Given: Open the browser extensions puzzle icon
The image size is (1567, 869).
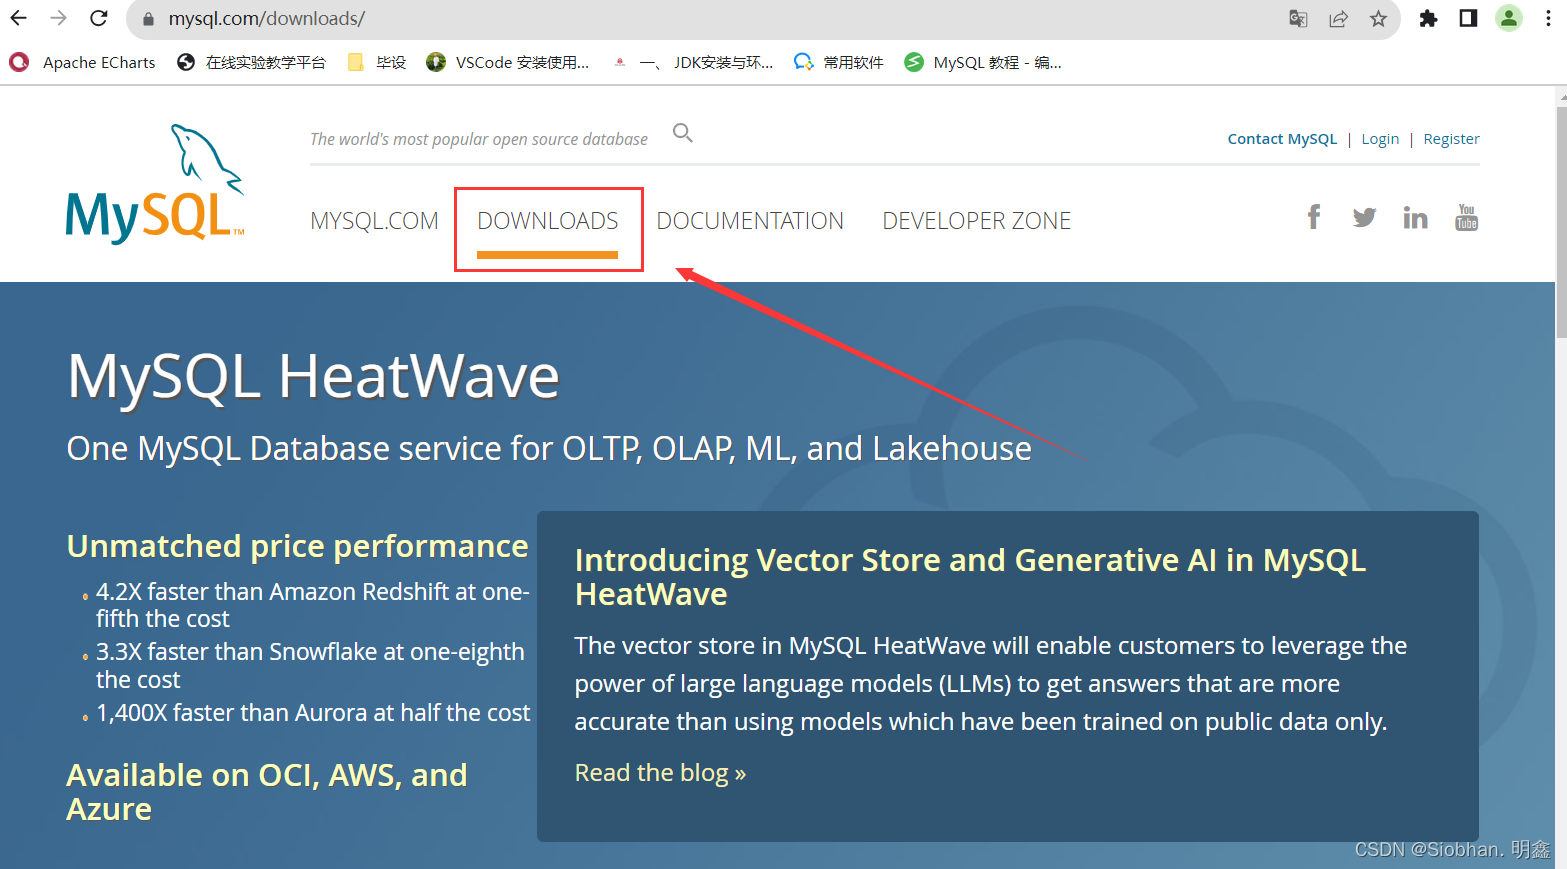Looking at the screenshot, I should [x=1428, y=18].
